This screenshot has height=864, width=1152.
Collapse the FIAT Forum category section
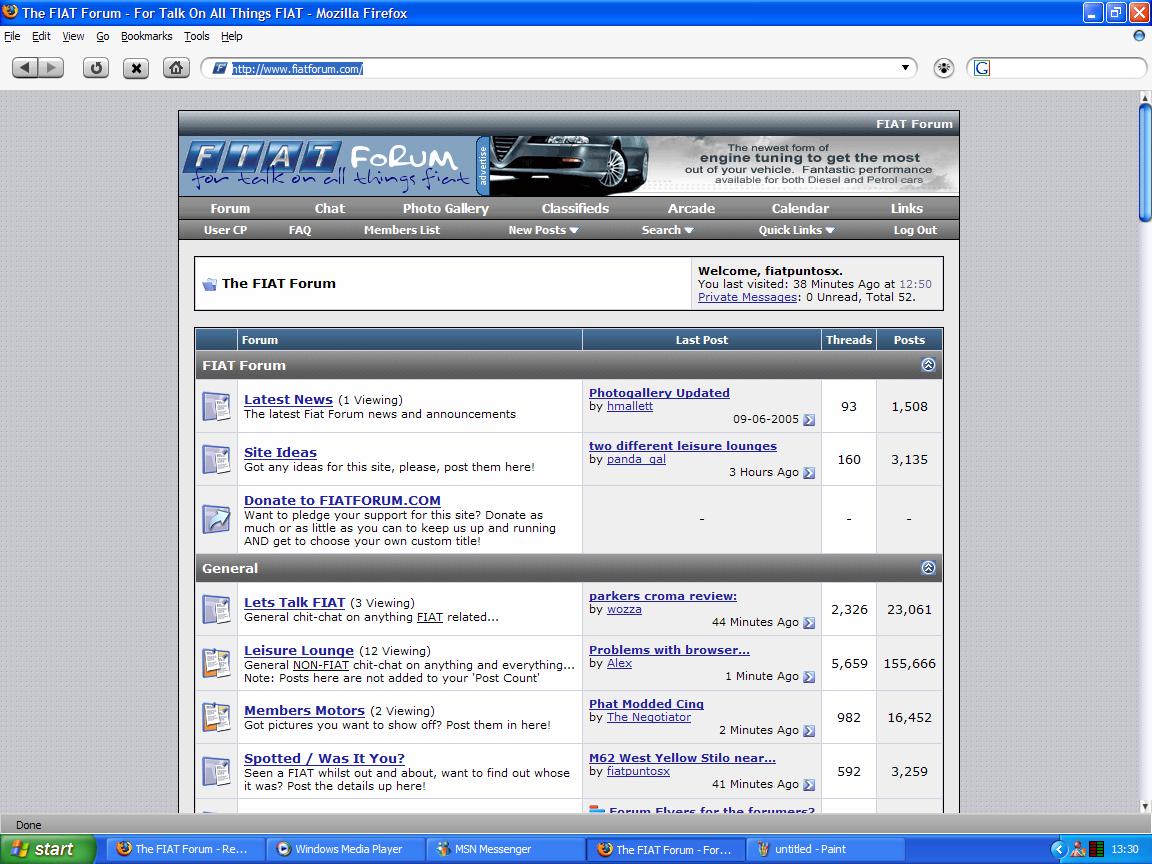(928, 365)
